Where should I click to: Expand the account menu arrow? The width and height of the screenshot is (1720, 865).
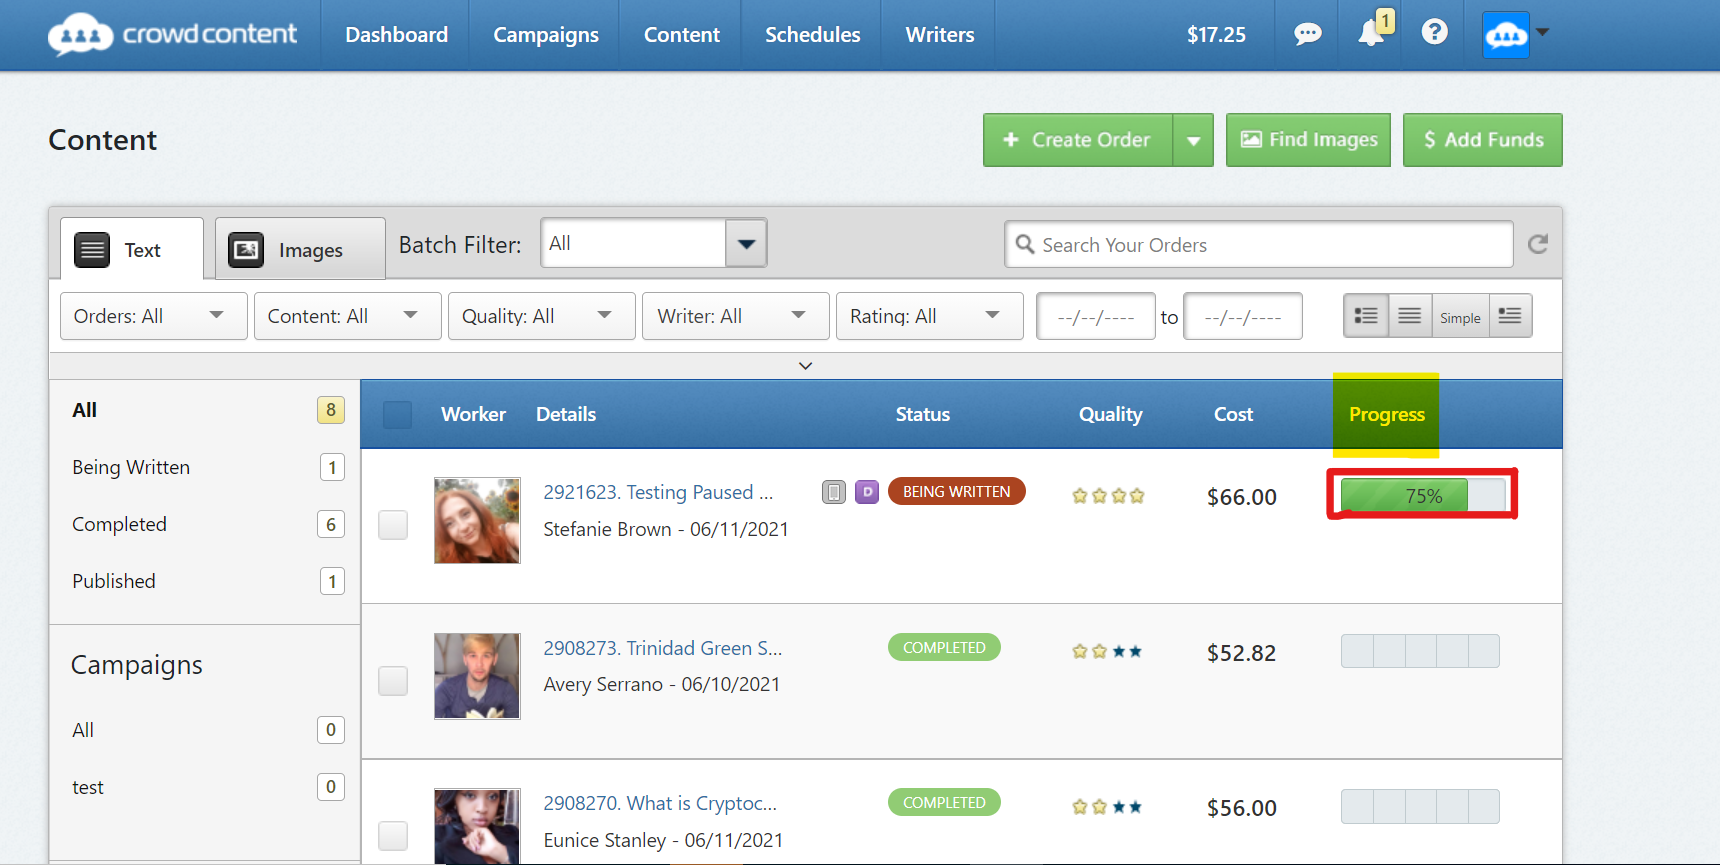pyautogui.click(x=1543, y=32)
